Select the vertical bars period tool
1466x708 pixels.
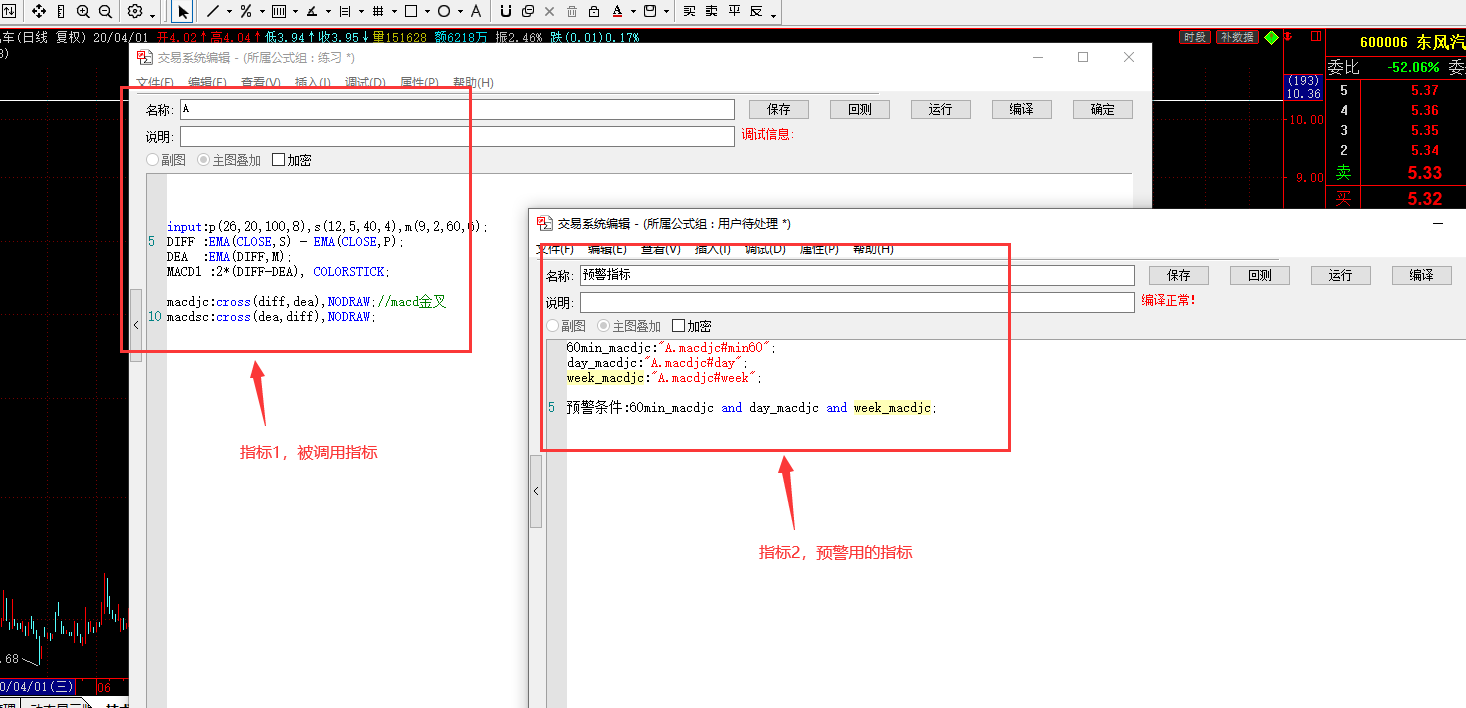[278, 12]
